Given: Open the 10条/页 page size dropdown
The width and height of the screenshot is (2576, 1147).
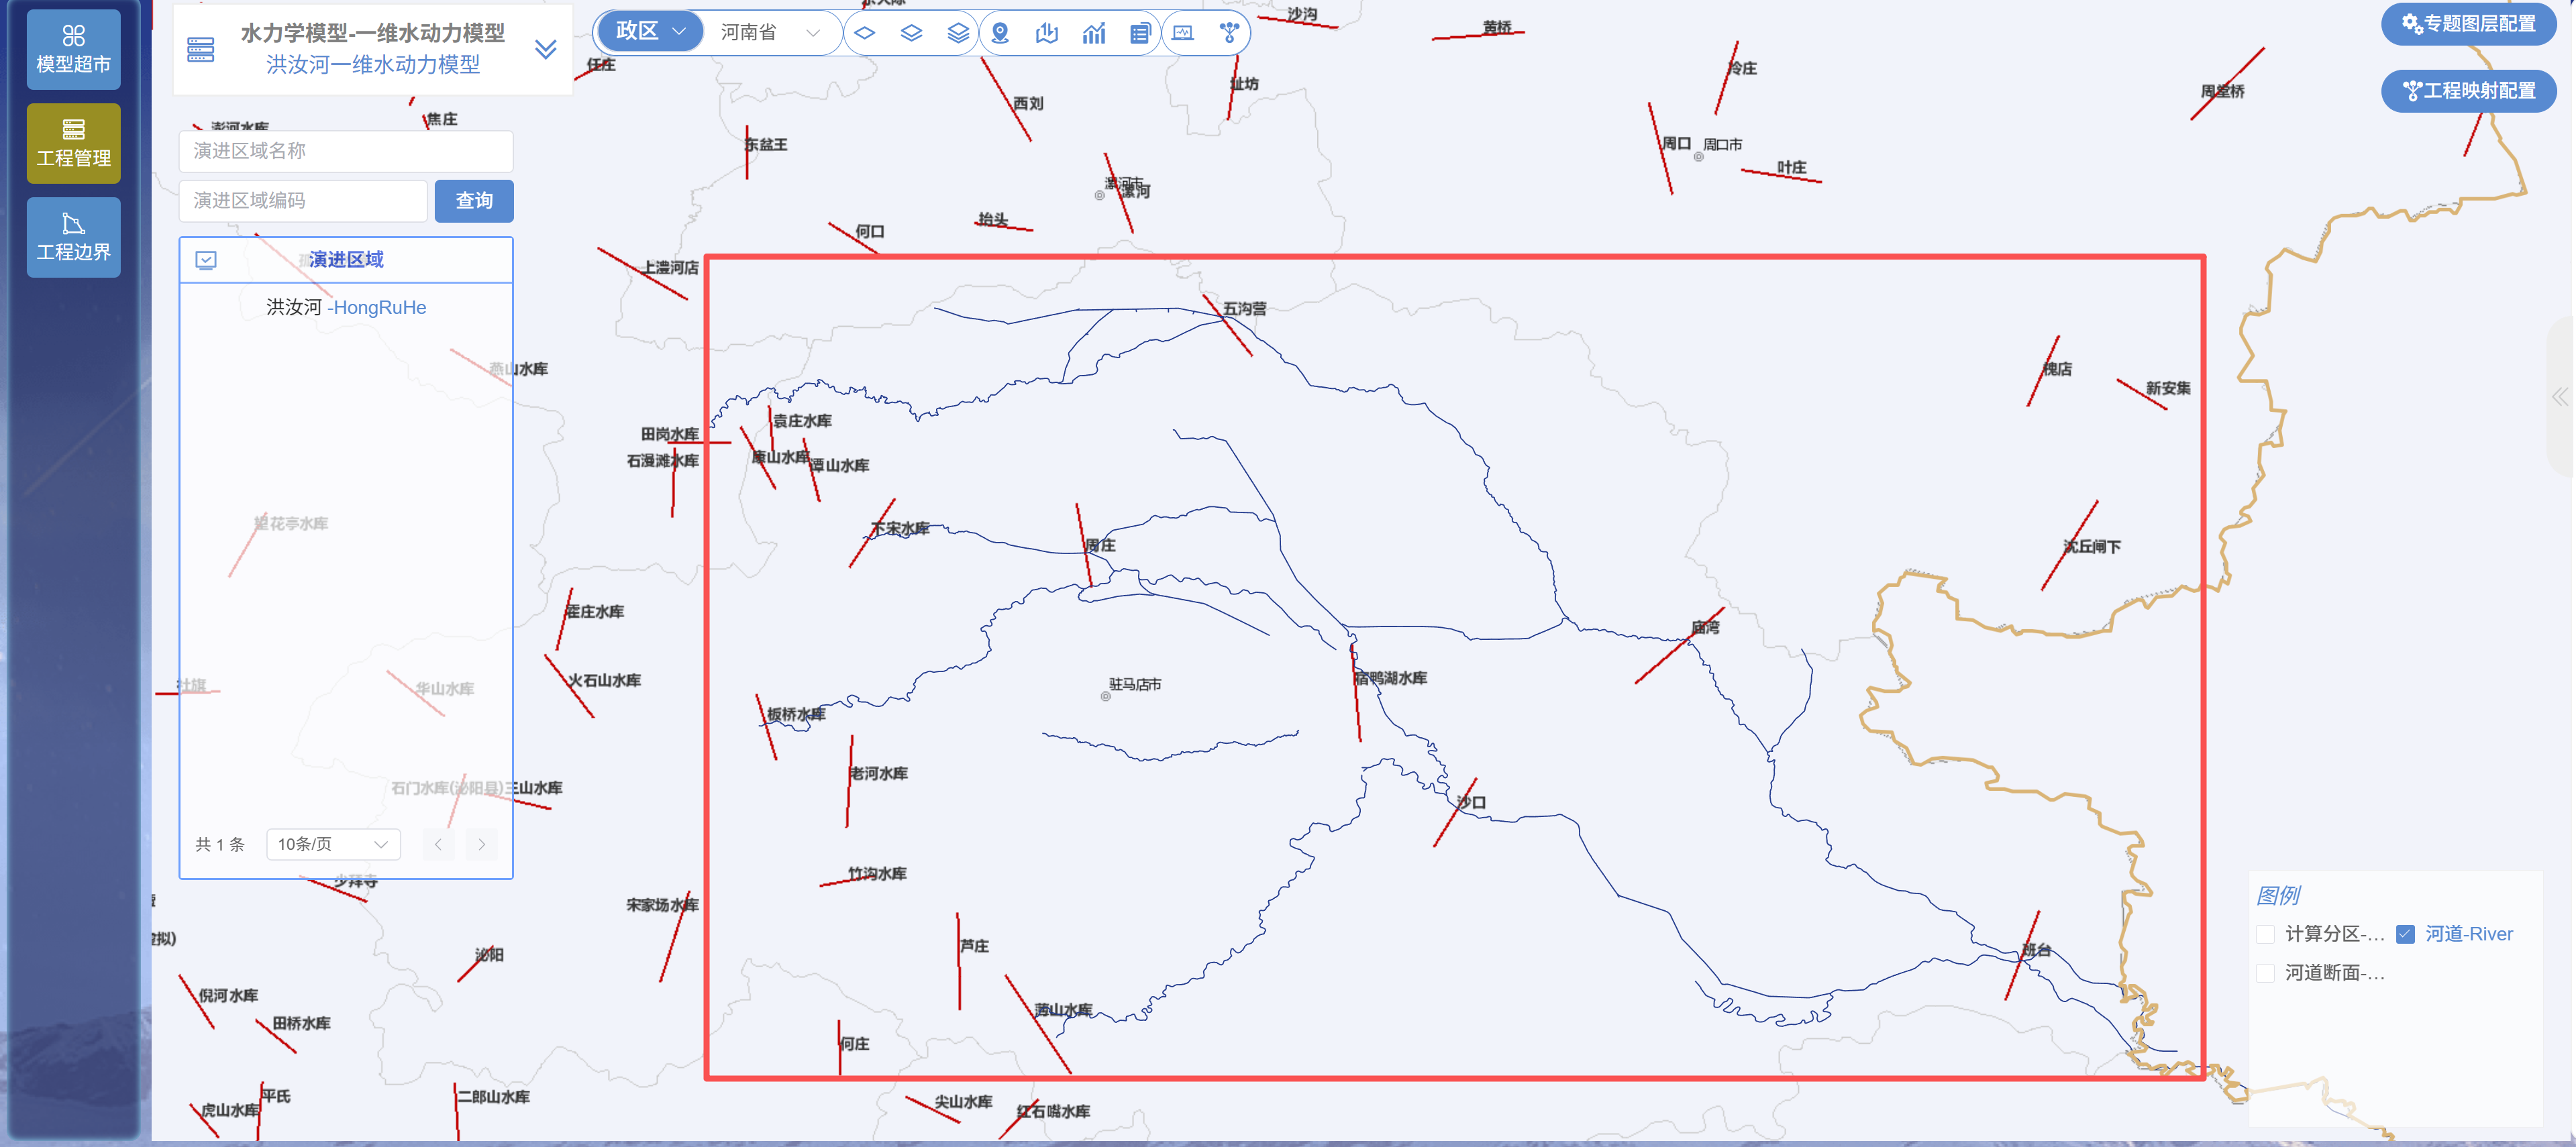Looking at the screenshot, I should [332, 844].
